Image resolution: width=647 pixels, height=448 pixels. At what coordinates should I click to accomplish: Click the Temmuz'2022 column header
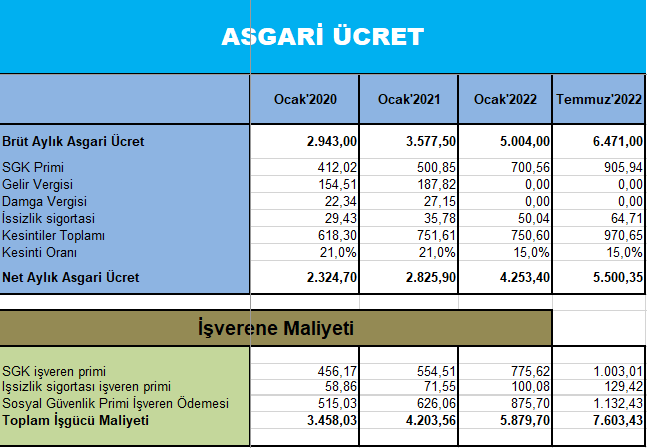tap(599, 99)
